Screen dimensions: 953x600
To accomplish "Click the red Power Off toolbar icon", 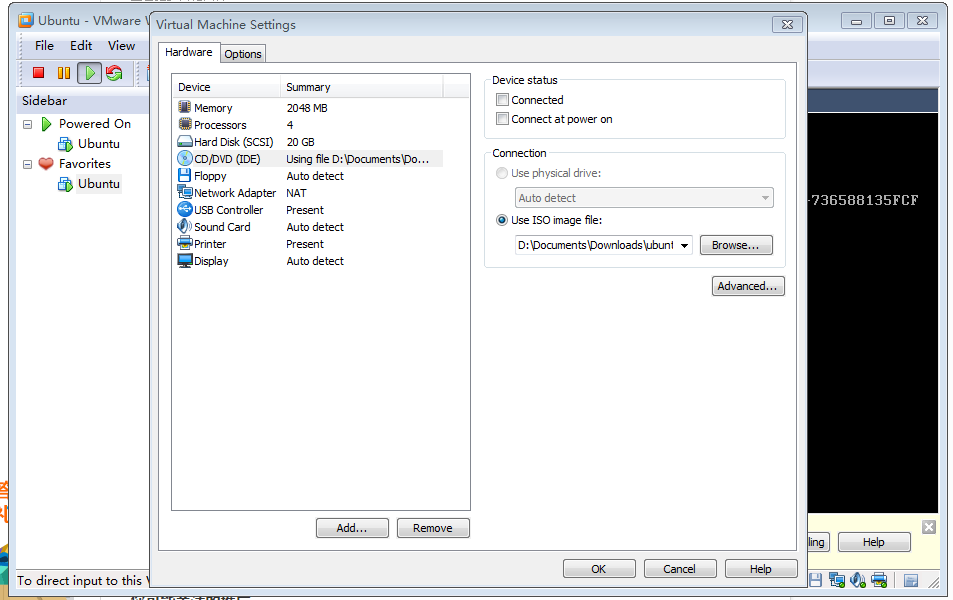I will coord(38,73).
